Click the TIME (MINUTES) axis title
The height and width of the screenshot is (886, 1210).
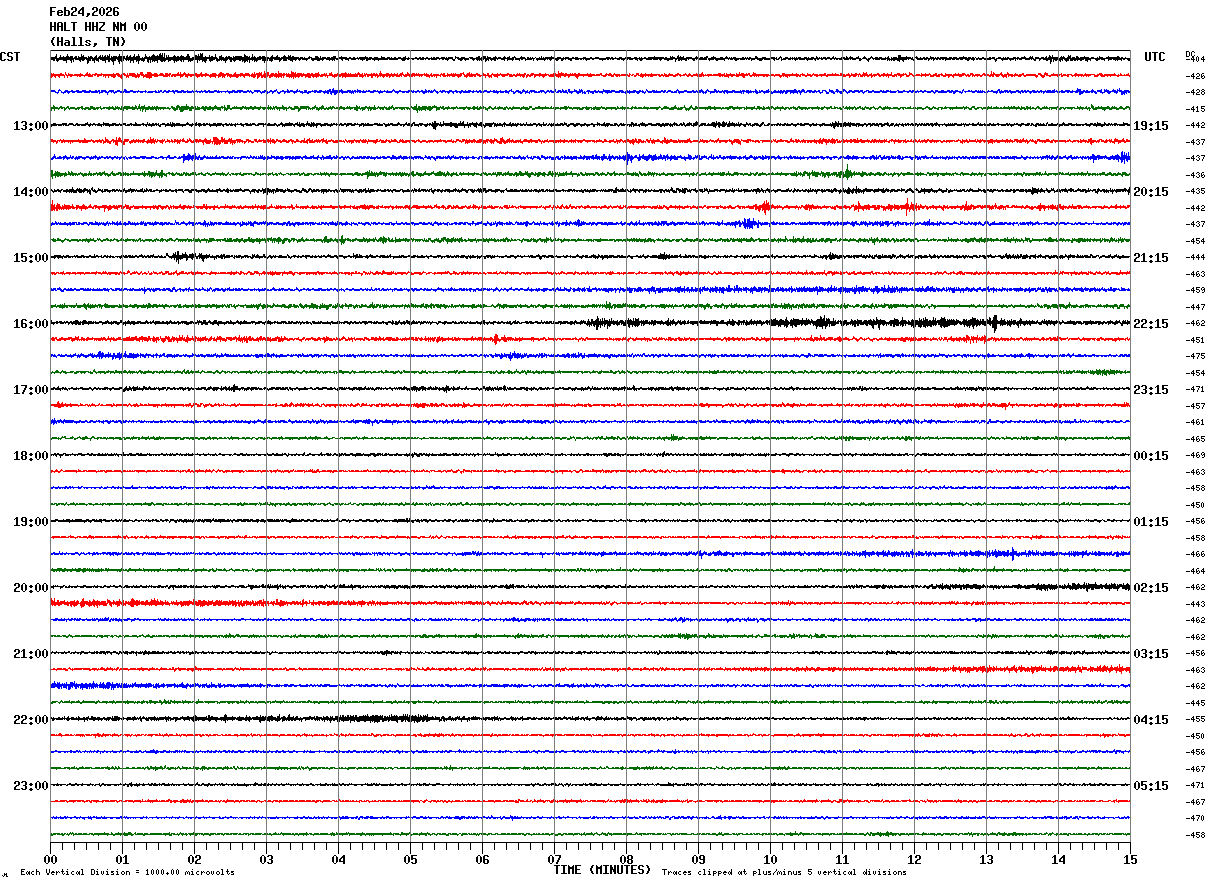tap(602, 870)
